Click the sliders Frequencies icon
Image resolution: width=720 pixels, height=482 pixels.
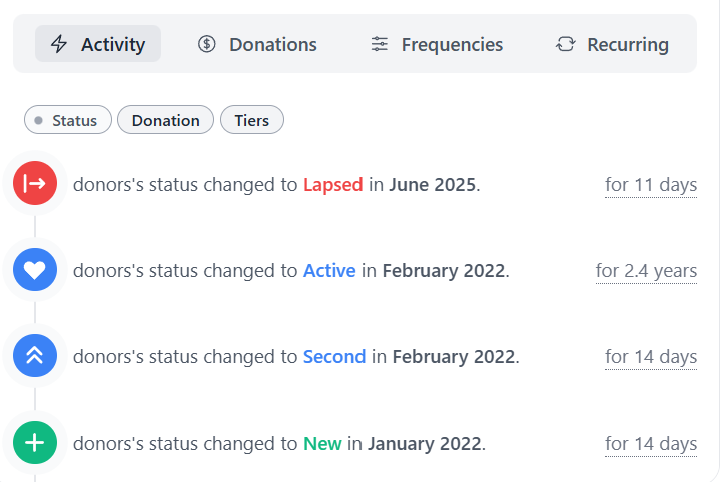coord(380,44)
